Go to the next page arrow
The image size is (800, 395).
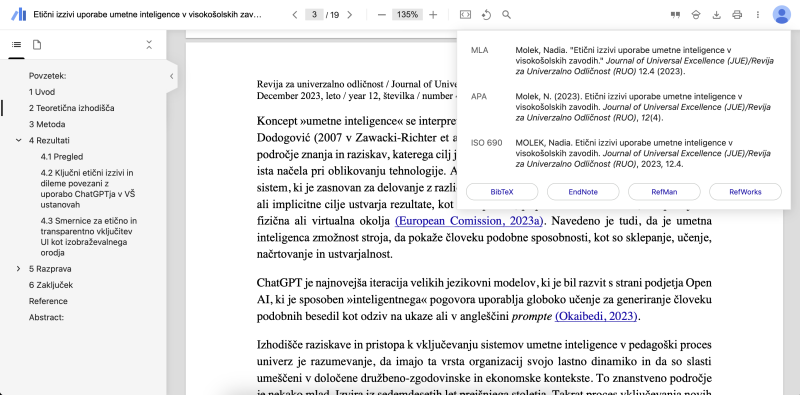[x=349, y=15]
